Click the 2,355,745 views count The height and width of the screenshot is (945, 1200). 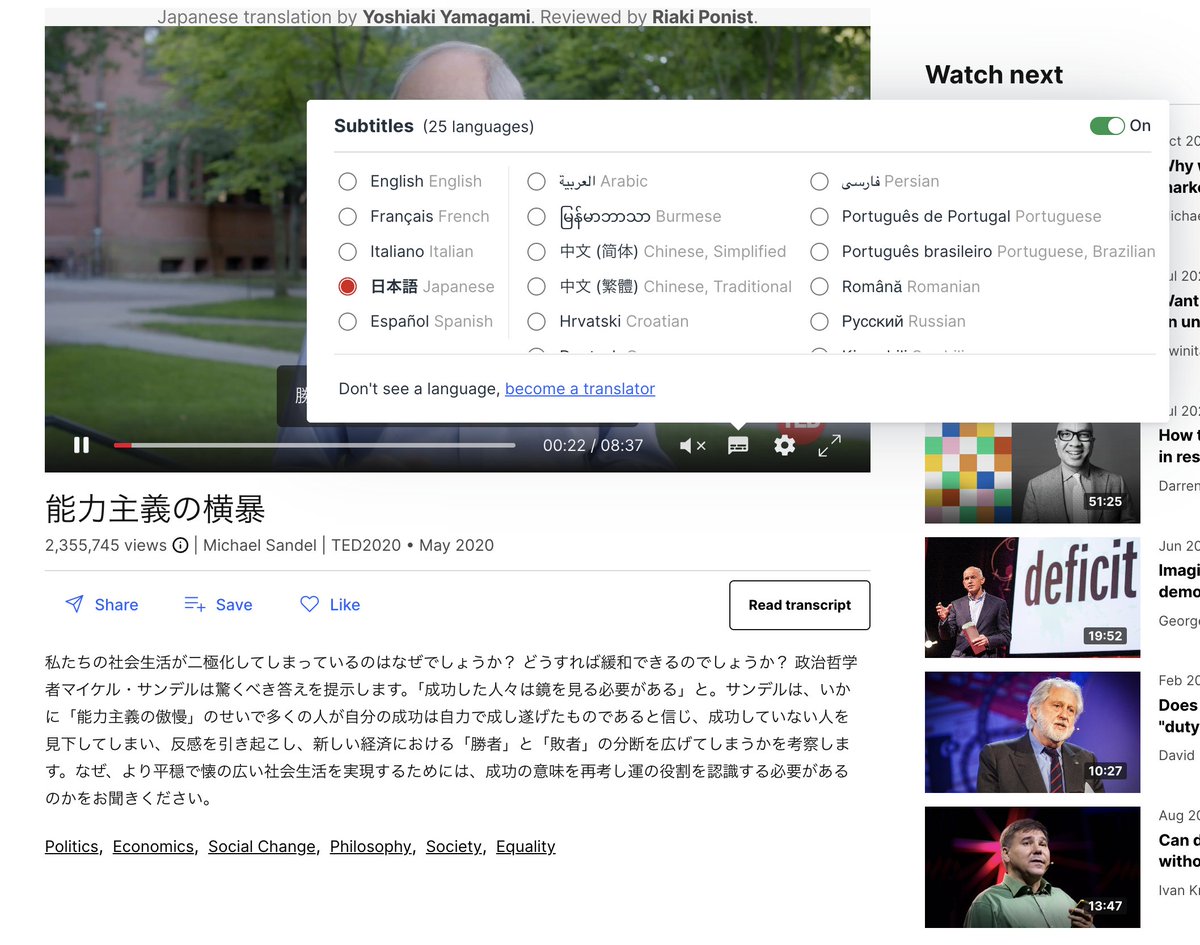tap(106, 546)
